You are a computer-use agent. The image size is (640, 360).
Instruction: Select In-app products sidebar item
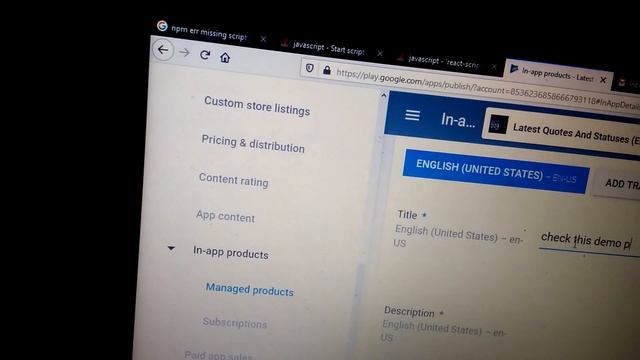pos(231,252)
